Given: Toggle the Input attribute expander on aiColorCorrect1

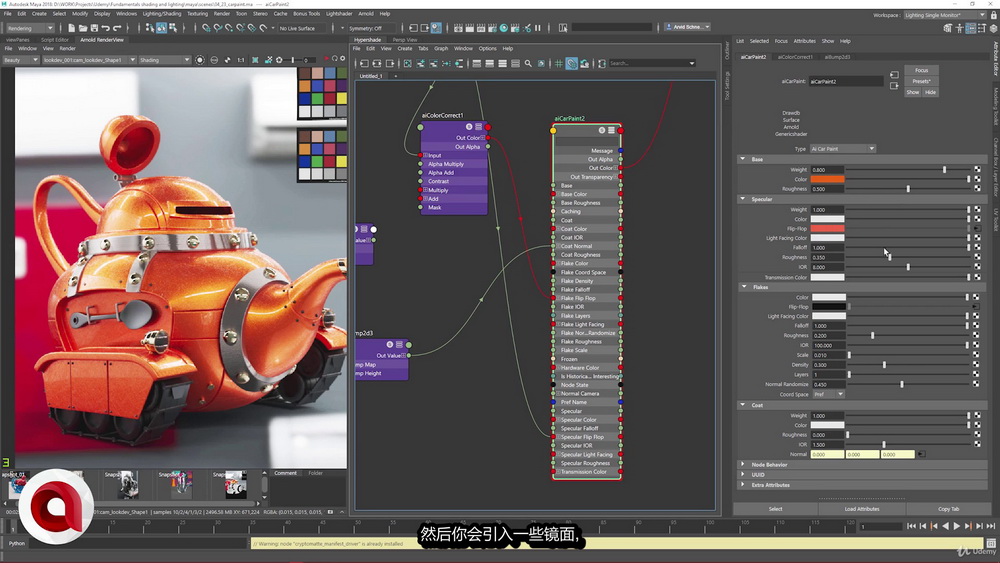Looking at the screenshot, I should pyautogui.click(x=425, y=155).
